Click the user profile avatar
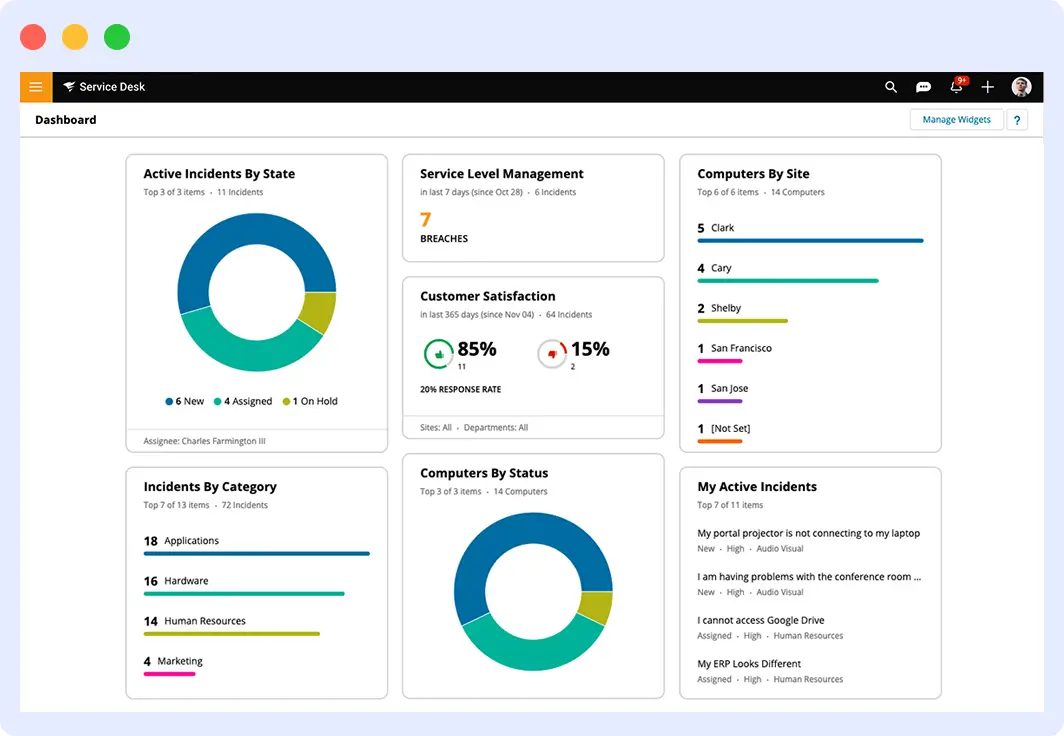 (1020, 87)
